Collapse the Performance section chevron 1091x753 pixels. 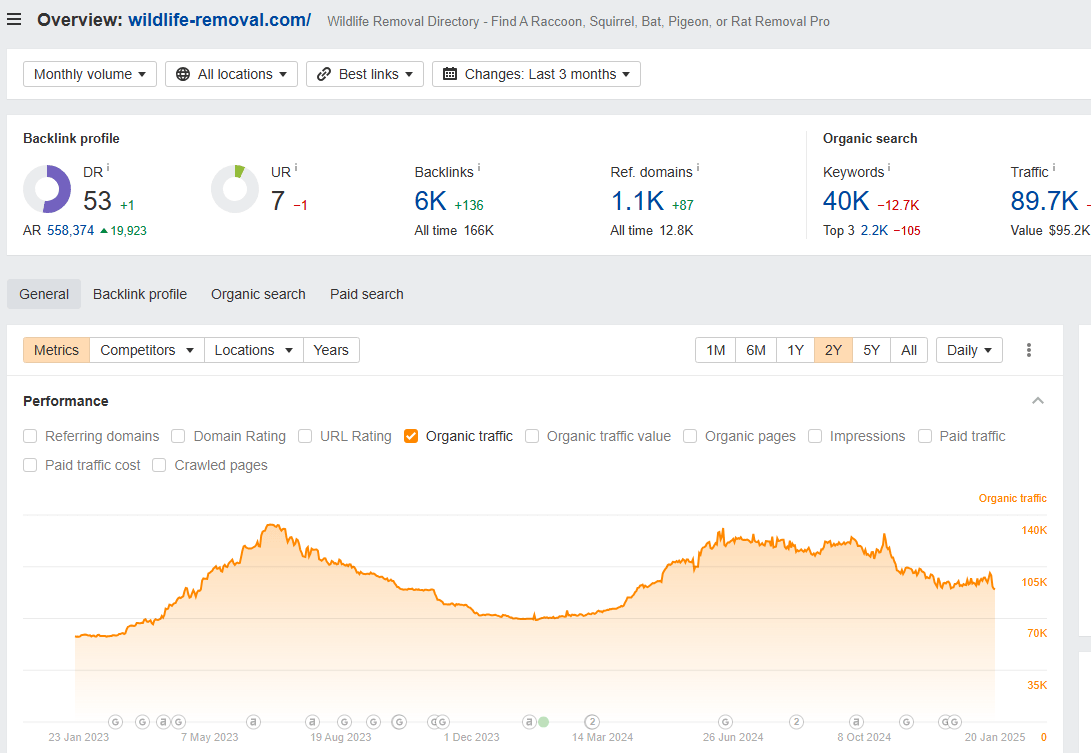coord(1037,401)
